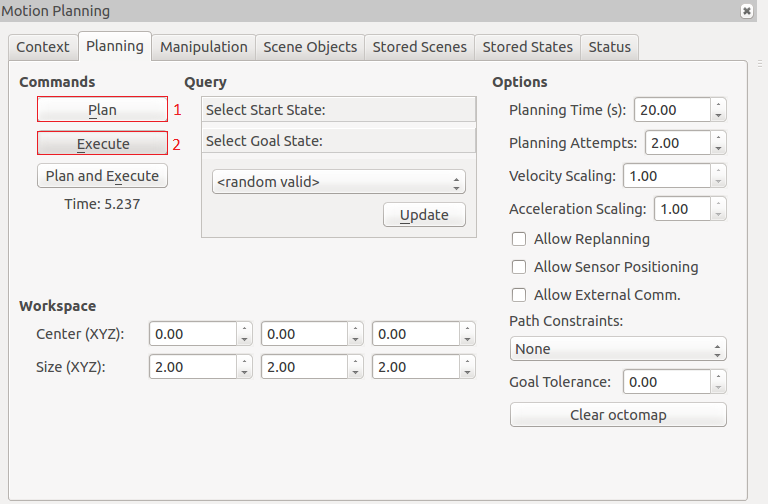Image resolution: width=768 pixels, height=504 pixels.
Task: Click the Clear octomap button
Action: click(x=617, y=415)
